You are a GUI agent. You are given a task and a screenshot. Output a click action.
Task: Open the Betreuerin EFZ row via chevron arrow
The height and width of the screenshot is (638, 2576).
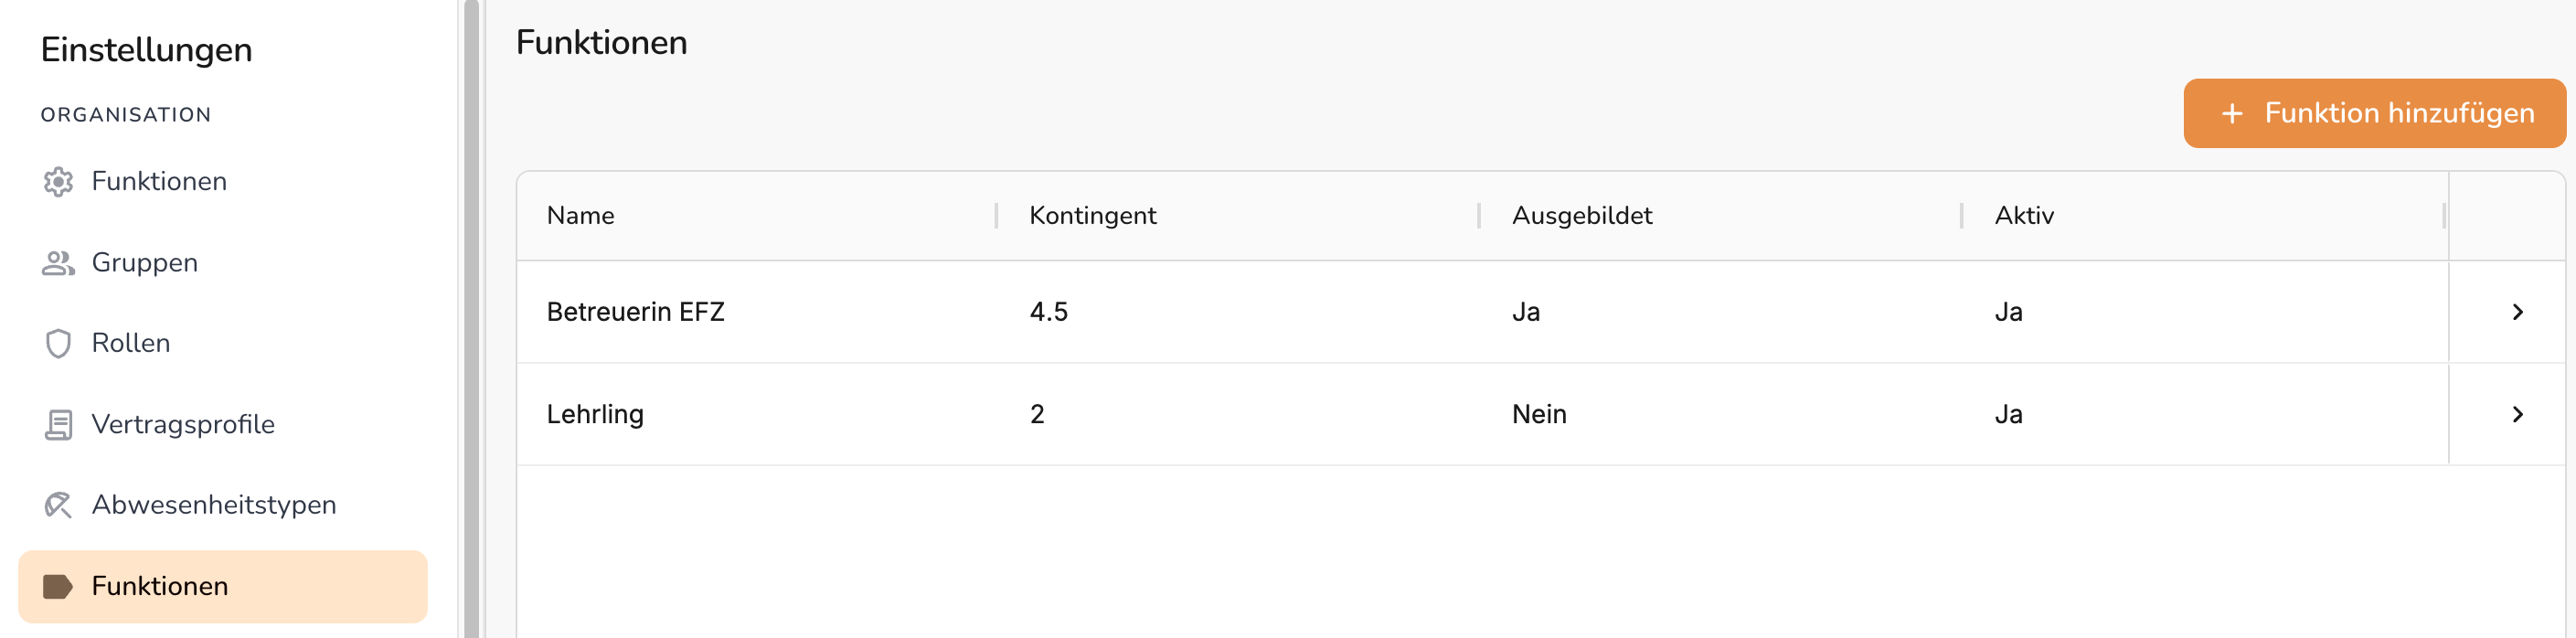2517,312
